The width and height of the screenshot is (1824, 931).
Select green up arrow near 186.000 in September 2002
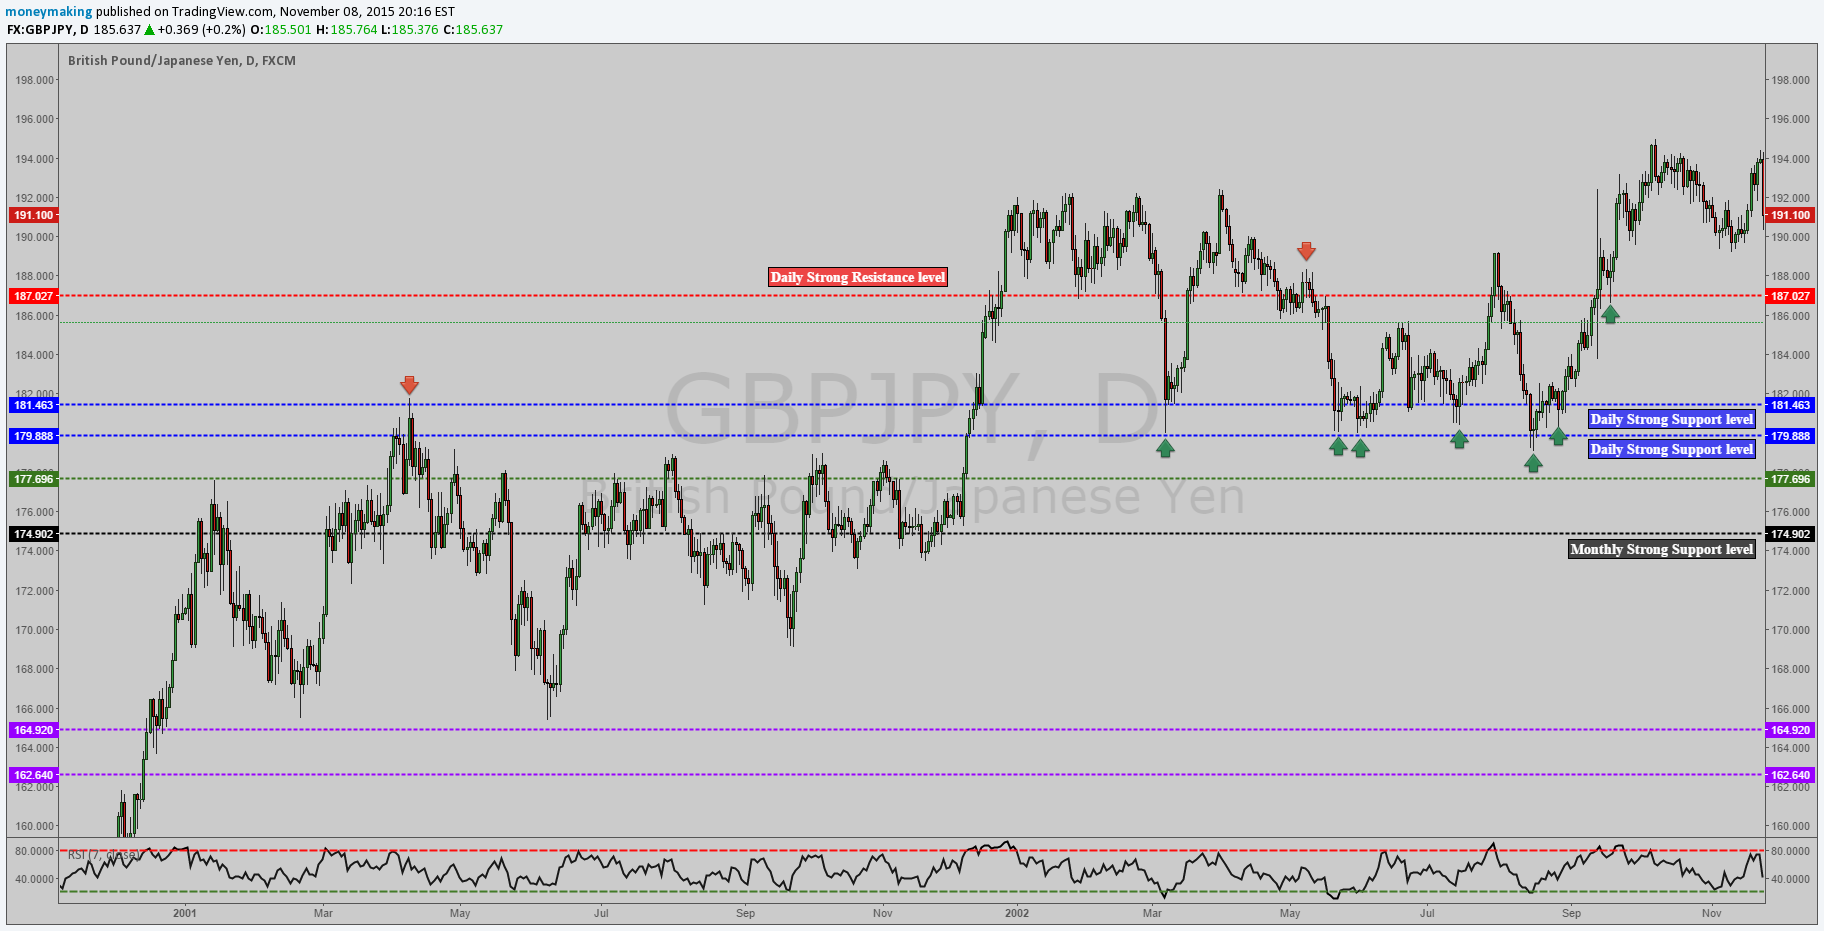[1610, 314]
